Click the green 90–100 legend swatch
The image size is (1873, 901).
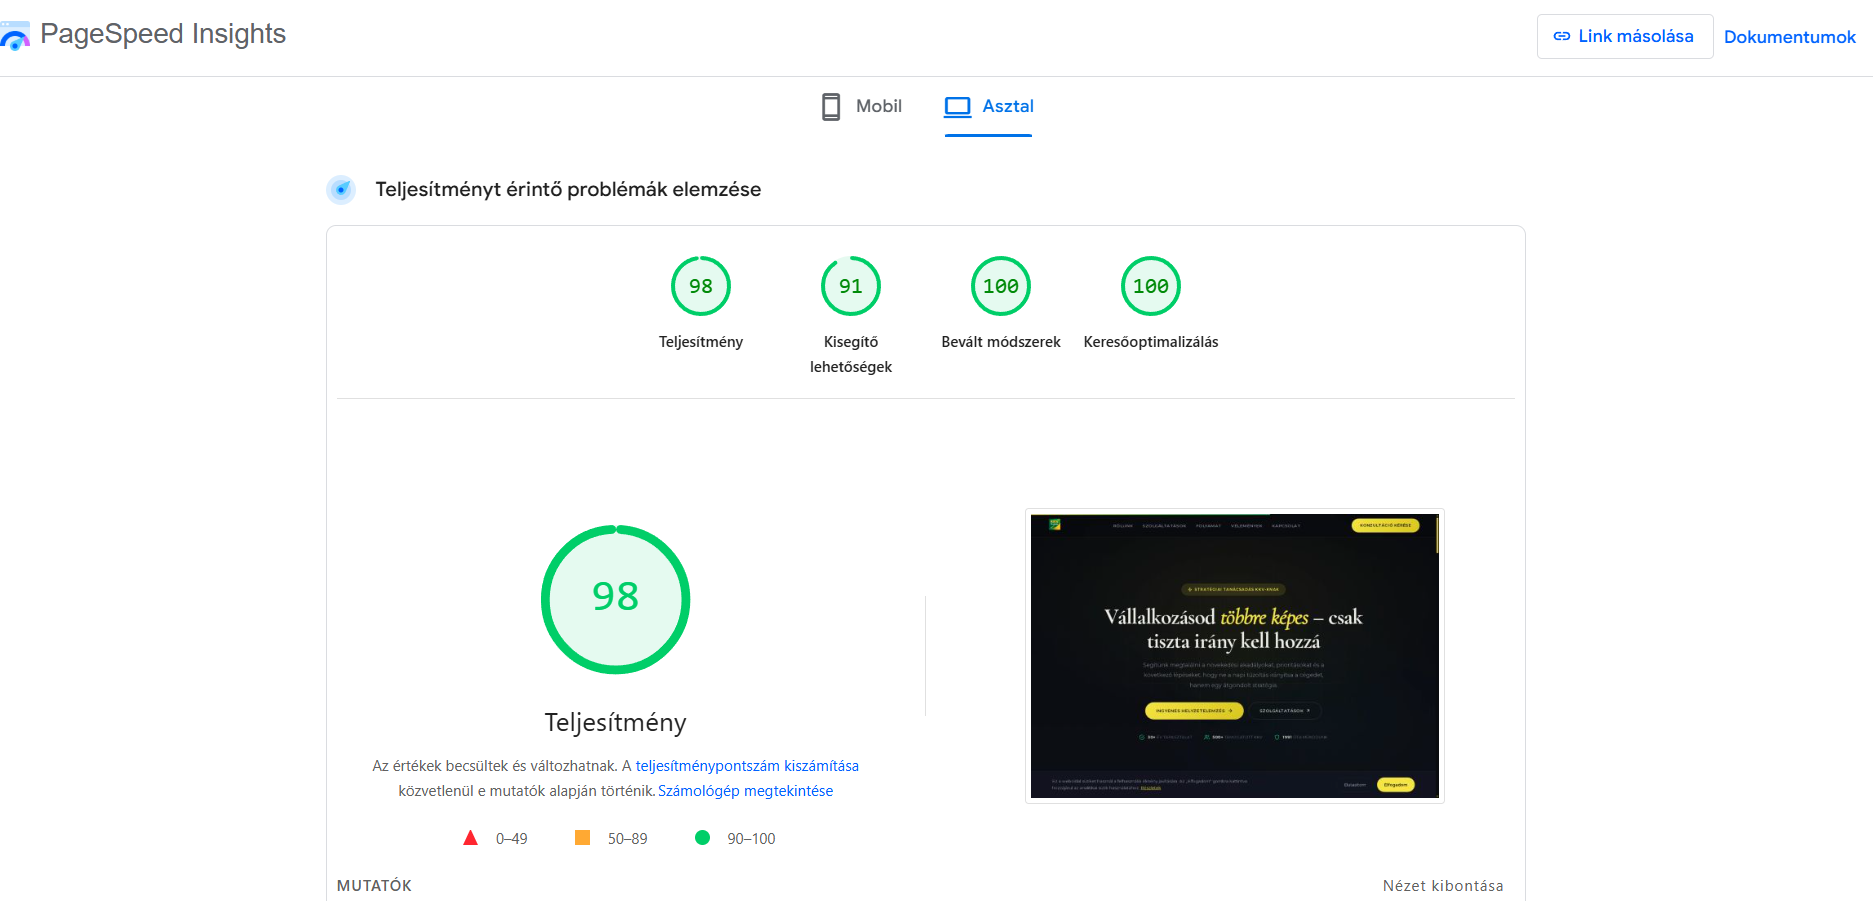(x=705, y=838)
